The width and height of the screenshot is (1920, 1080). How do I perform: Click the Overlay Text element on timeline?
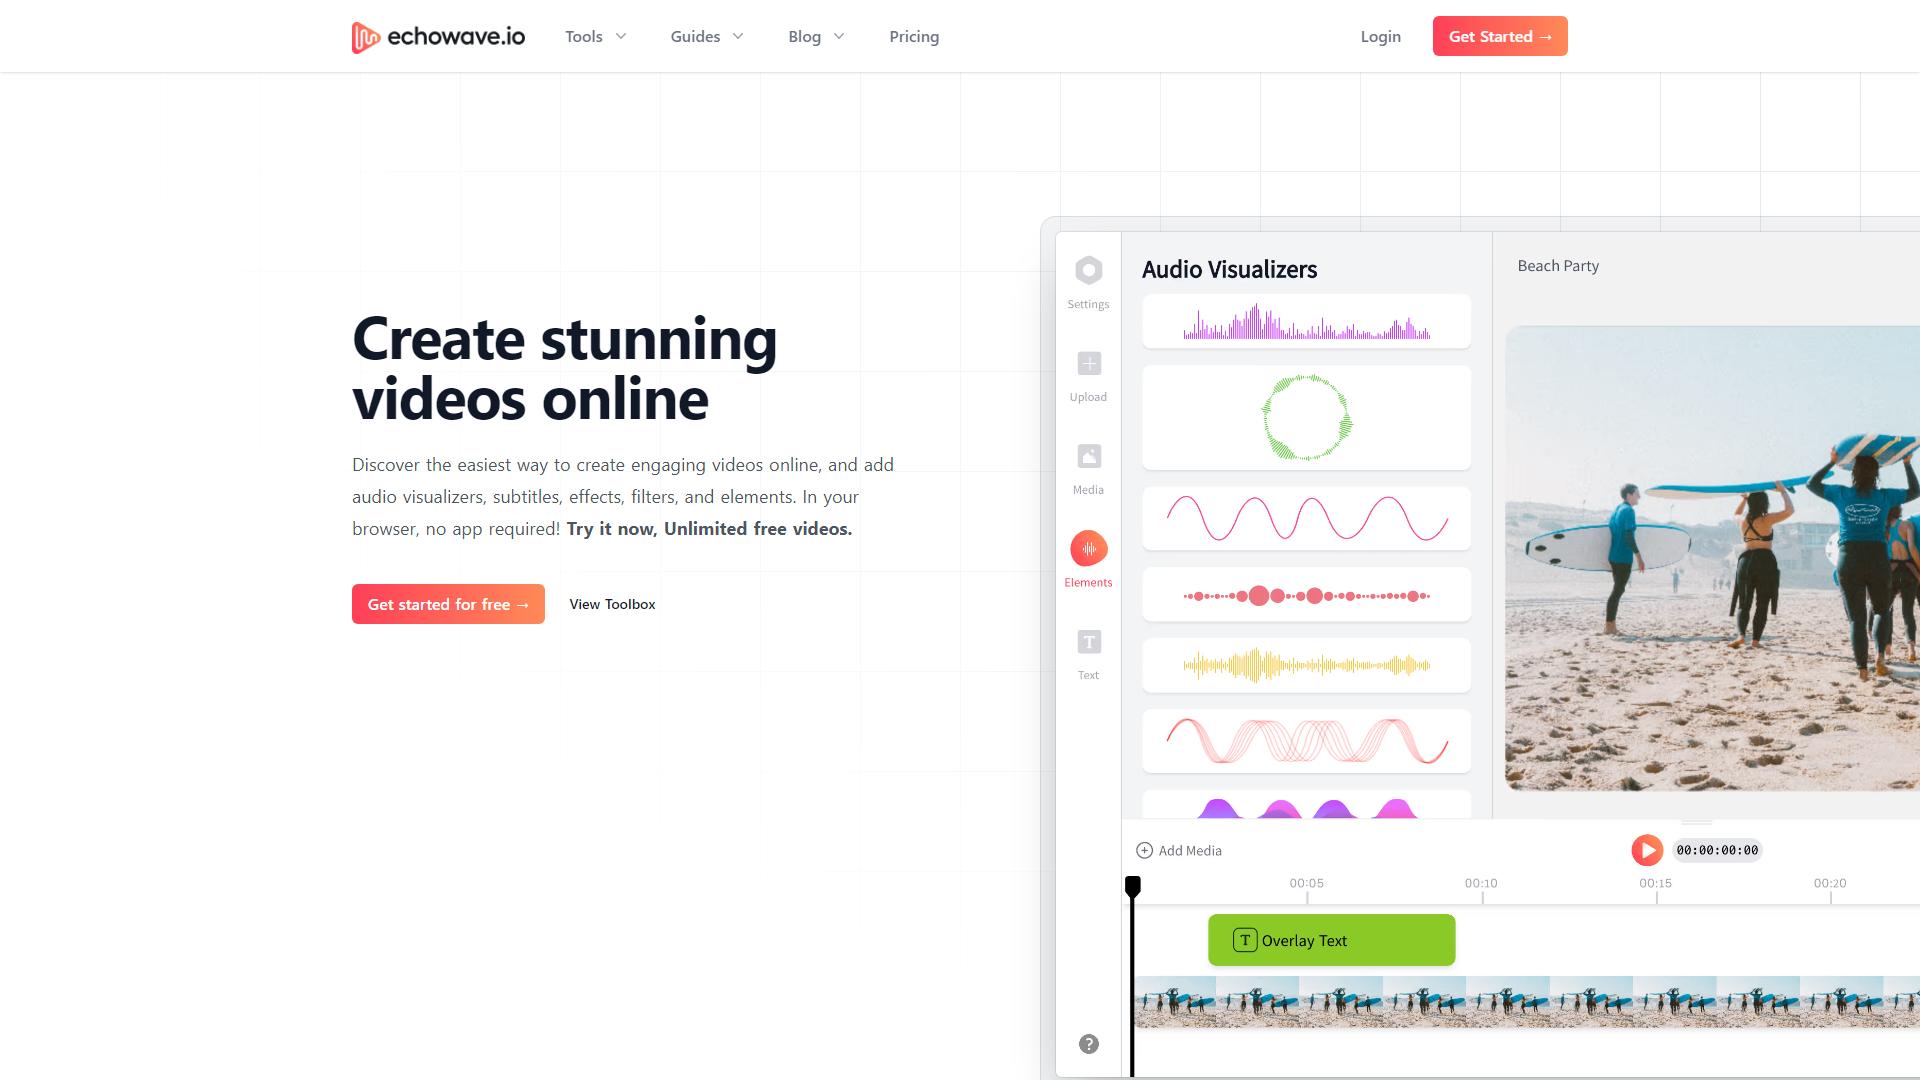click(1332, 940)
